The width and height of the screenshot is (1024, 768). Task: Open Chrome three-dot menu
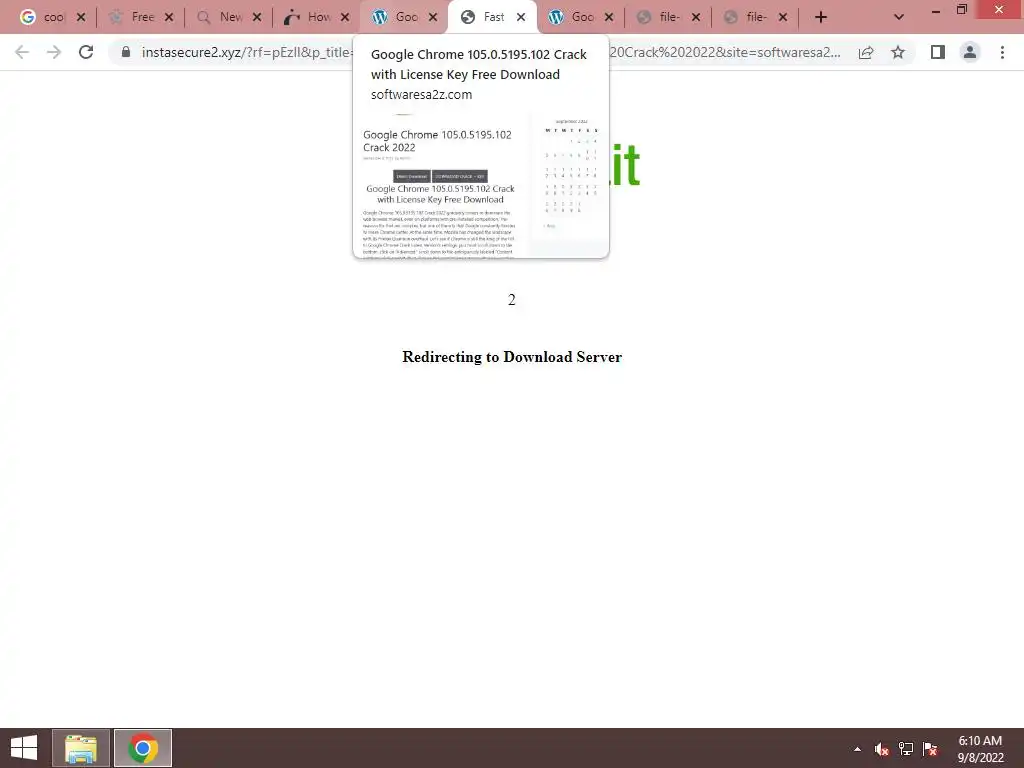tap(1002, 52)
